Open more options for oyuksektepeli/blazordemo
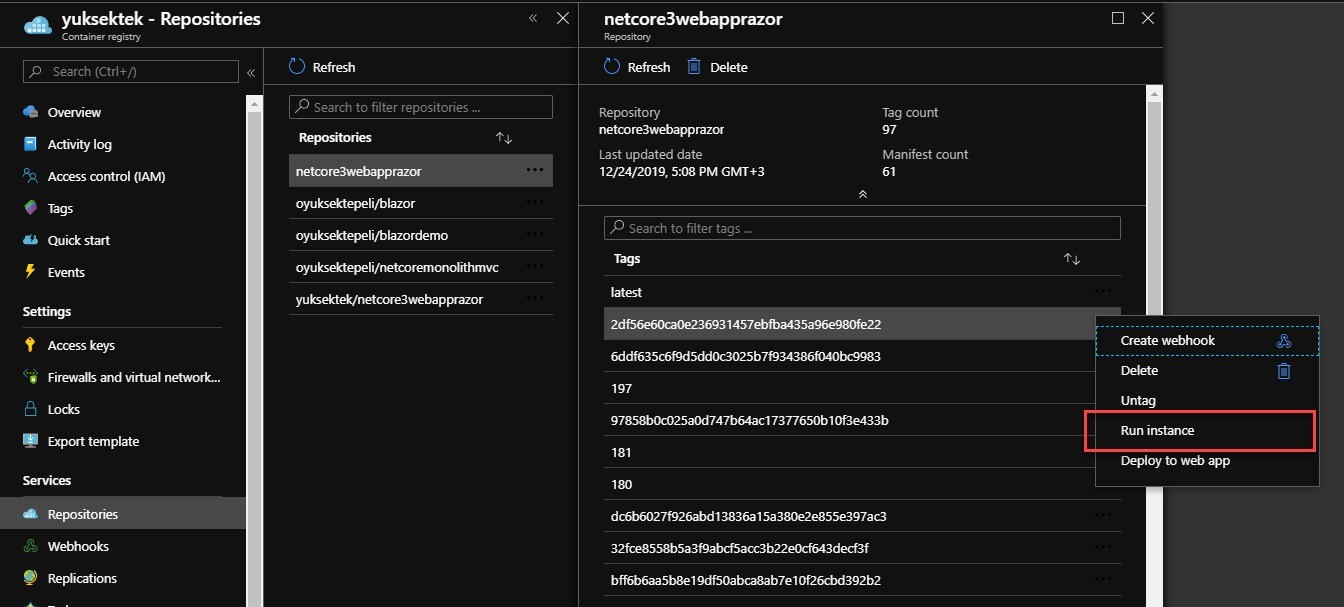 click(535, 235)
